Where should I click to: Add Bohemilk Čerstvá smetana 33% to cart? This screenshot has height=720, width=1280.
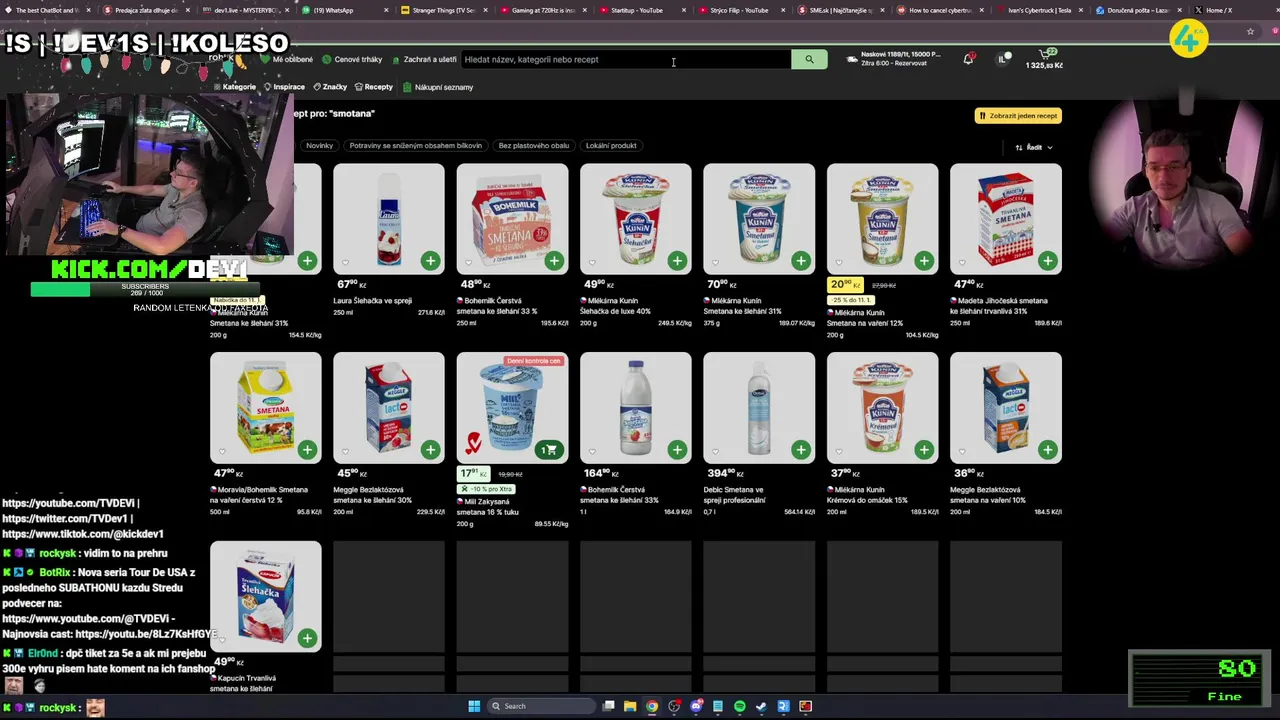click(554, 261)
